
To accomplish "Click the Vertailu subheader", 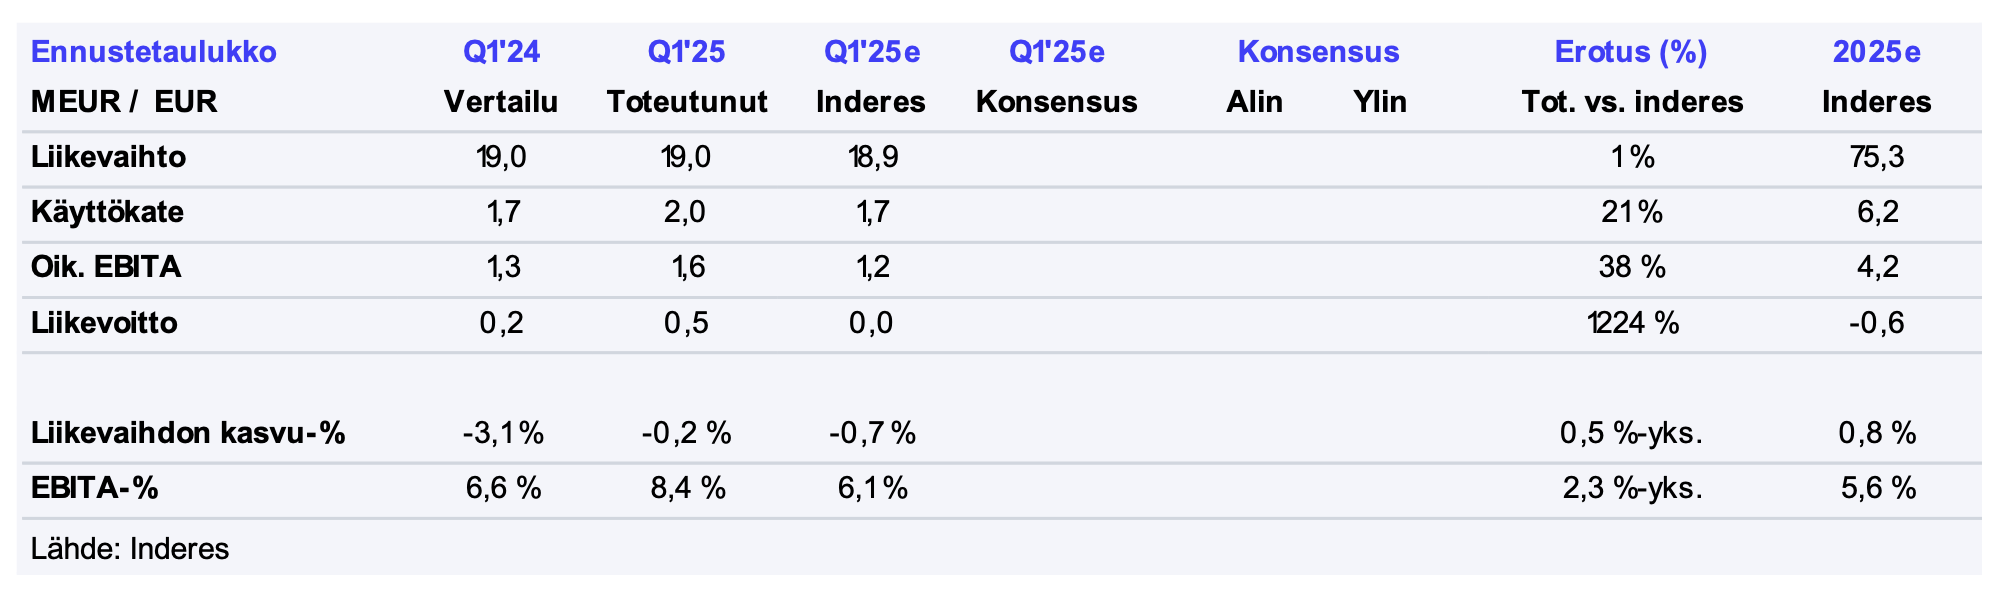I will coord(501,102).
